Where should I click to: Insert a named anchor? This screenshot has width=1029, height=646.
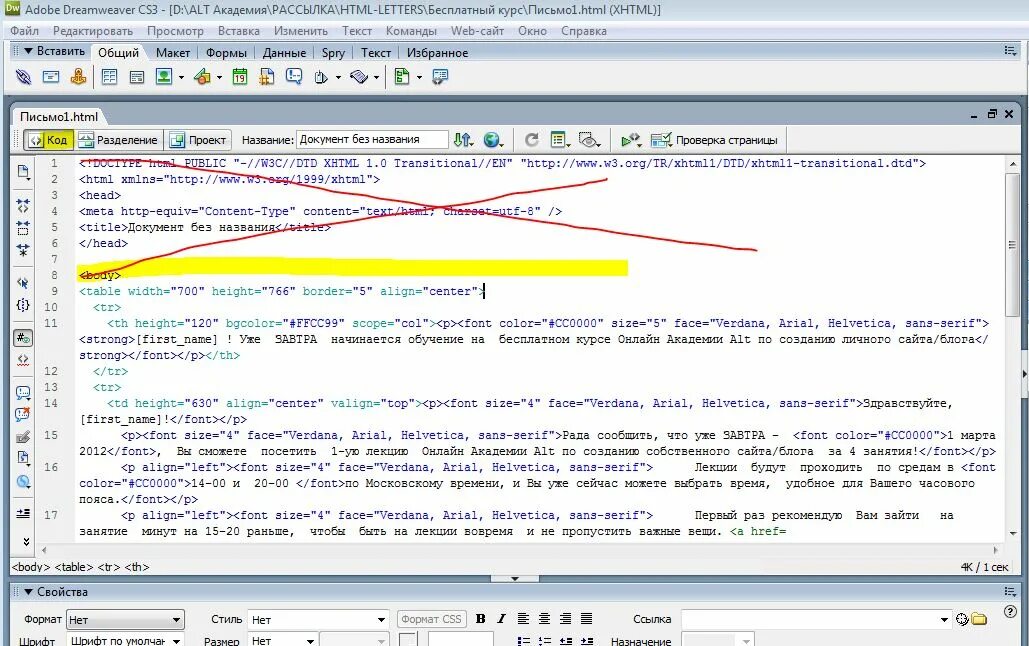(78, 77)
